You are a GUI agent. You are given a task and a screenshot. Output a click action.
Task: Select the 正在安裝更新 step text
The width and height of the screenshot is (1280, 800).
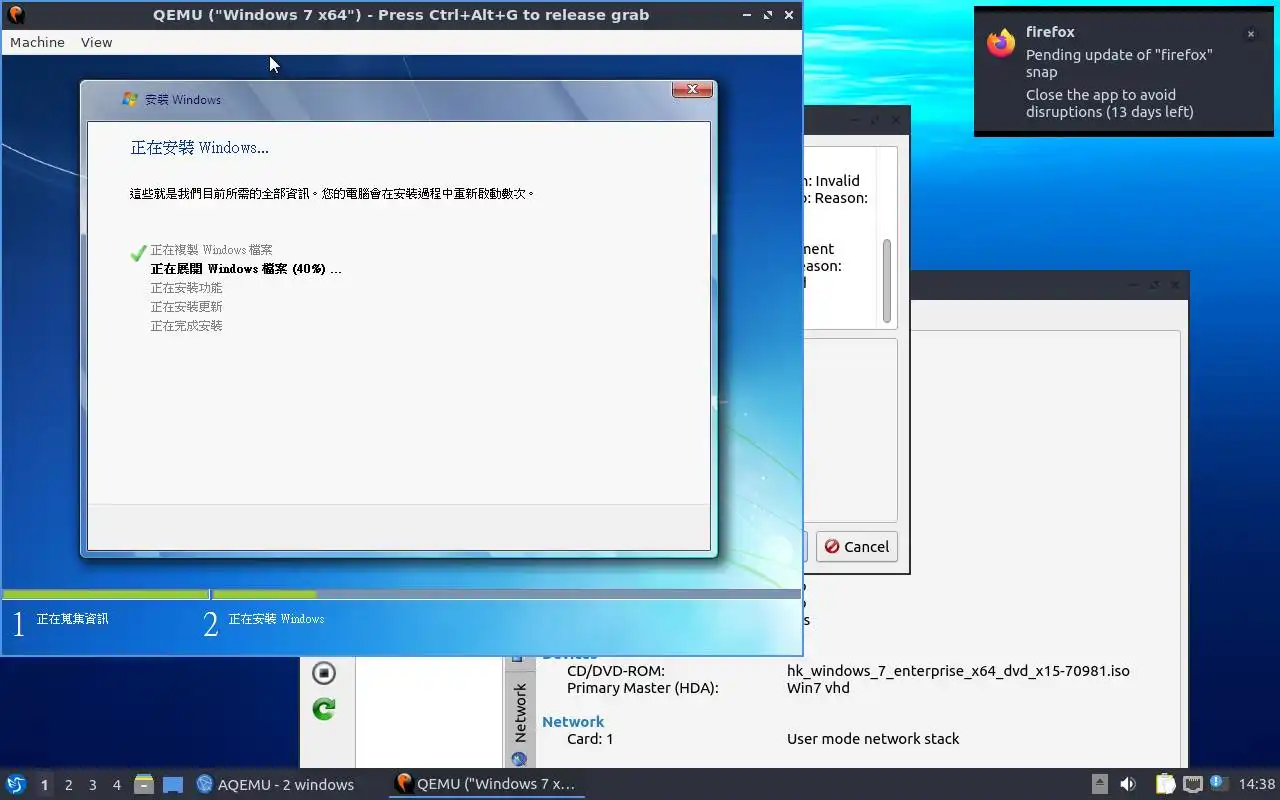pyautogui.click(x=186, y=307)
